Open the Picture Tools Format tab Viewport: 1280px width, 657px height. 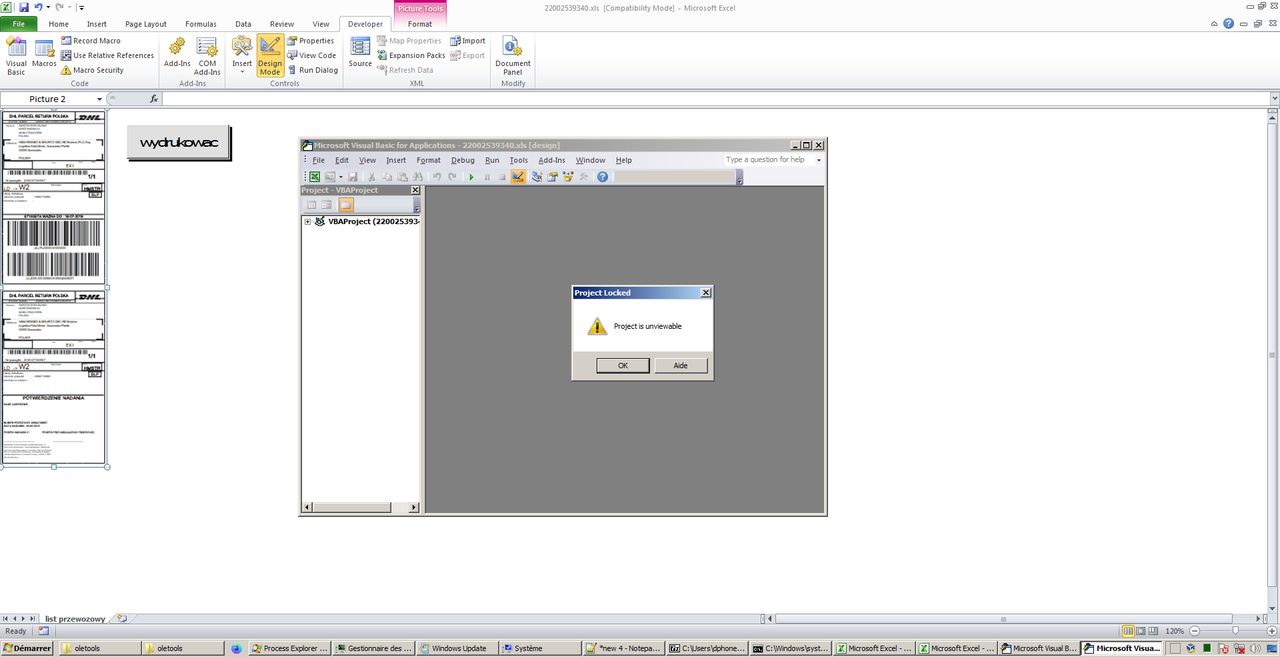420,23
